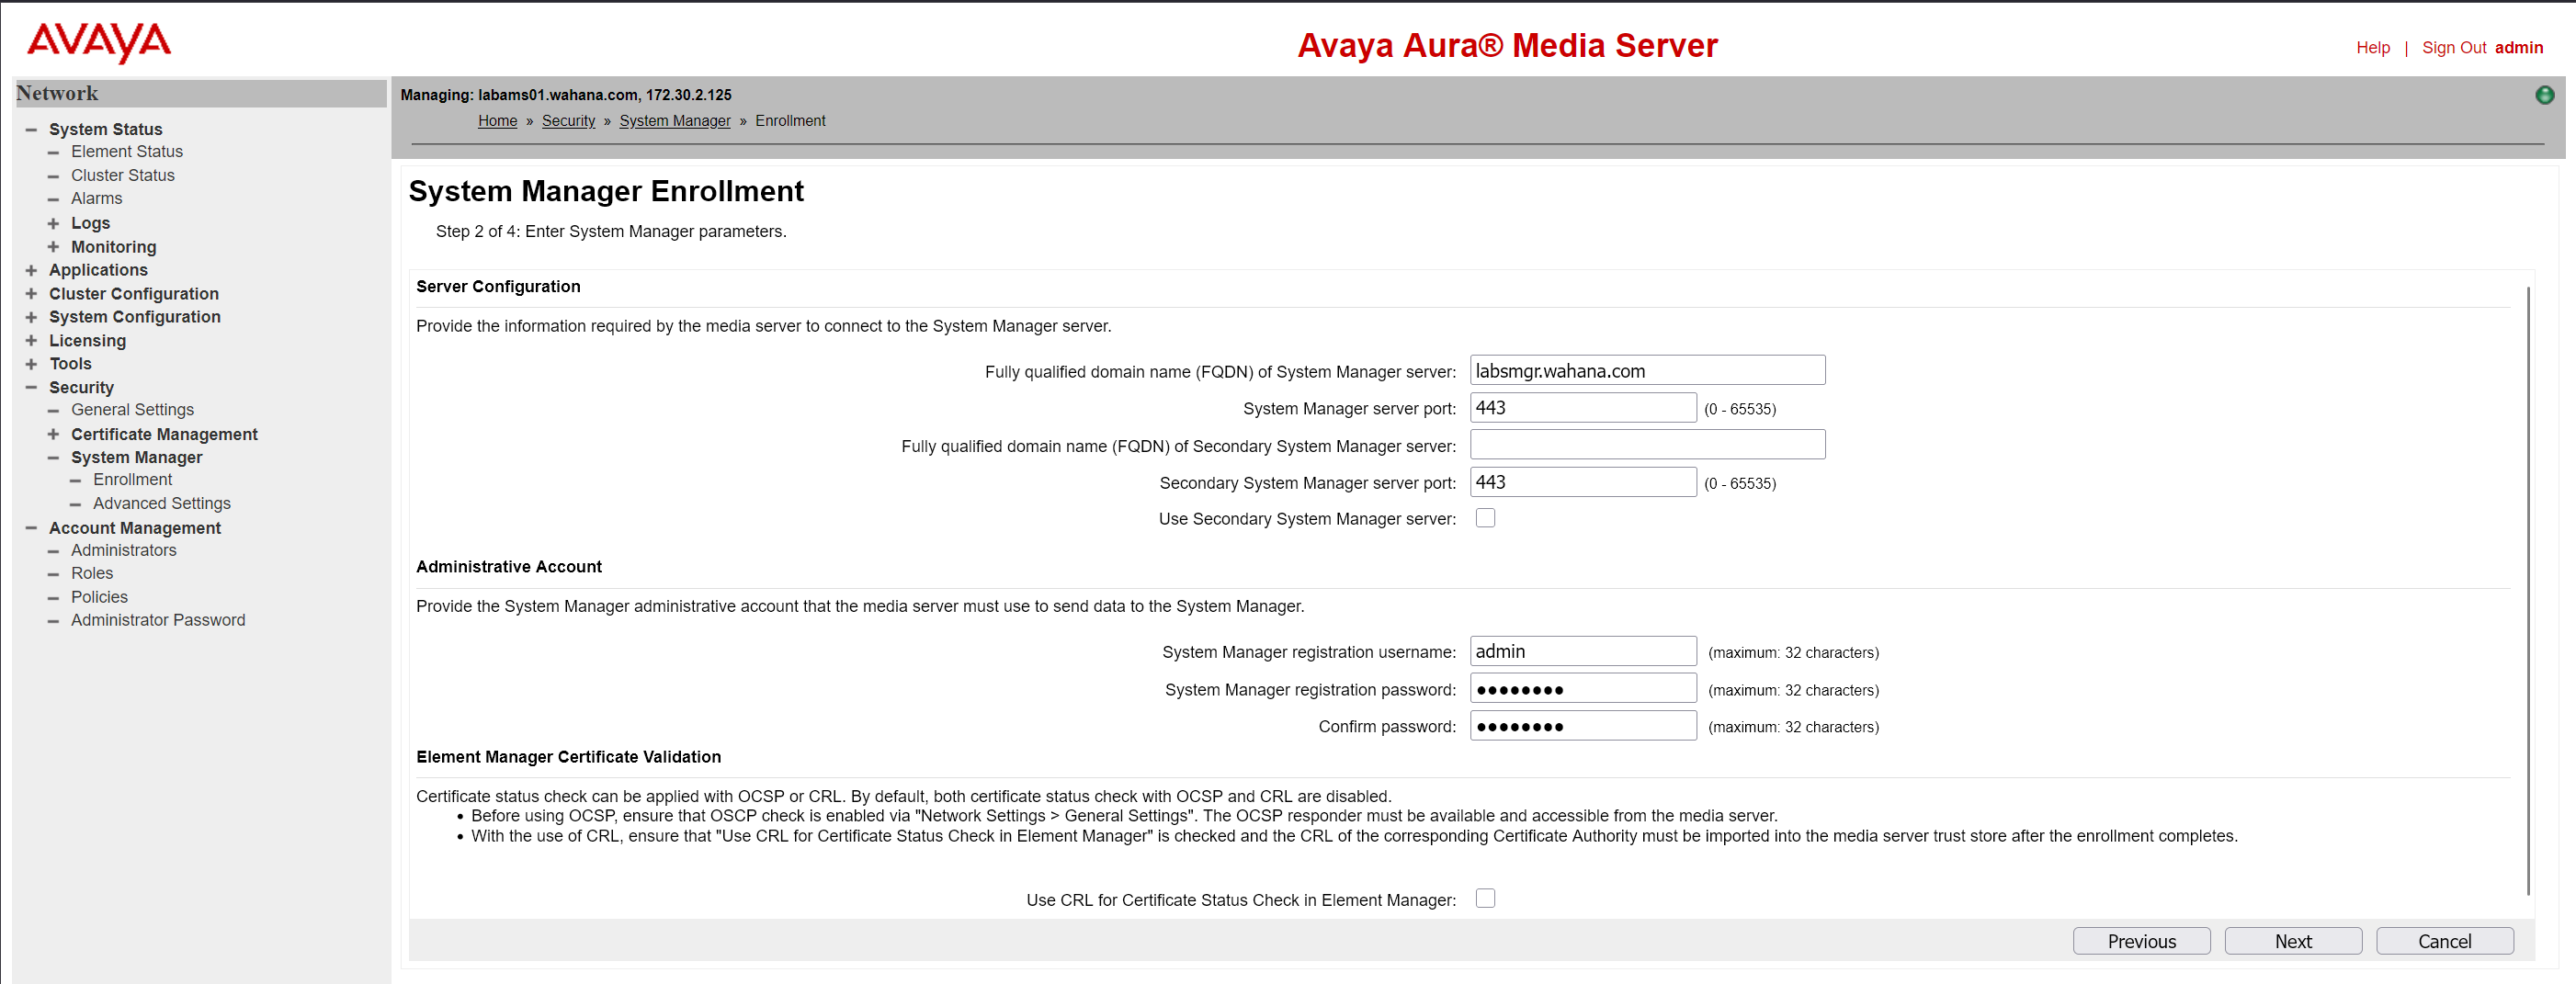Image resolution: width=2576 pixels, height=984 pixels.
Task: Go to Administrator Password page
Action: click(x=158, y=620)
